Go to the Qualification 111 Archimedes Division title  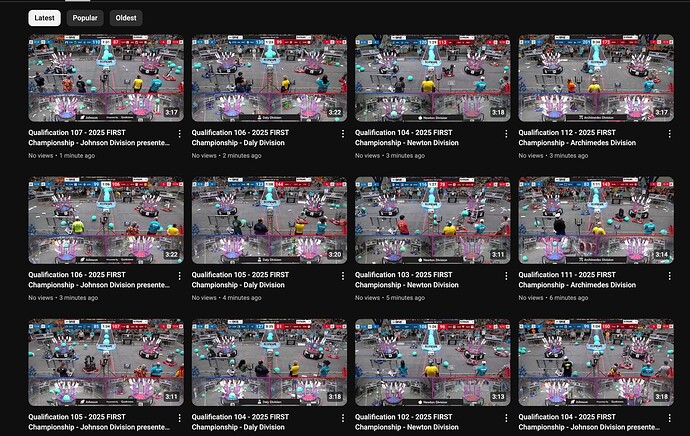click(x=577, y=280)
